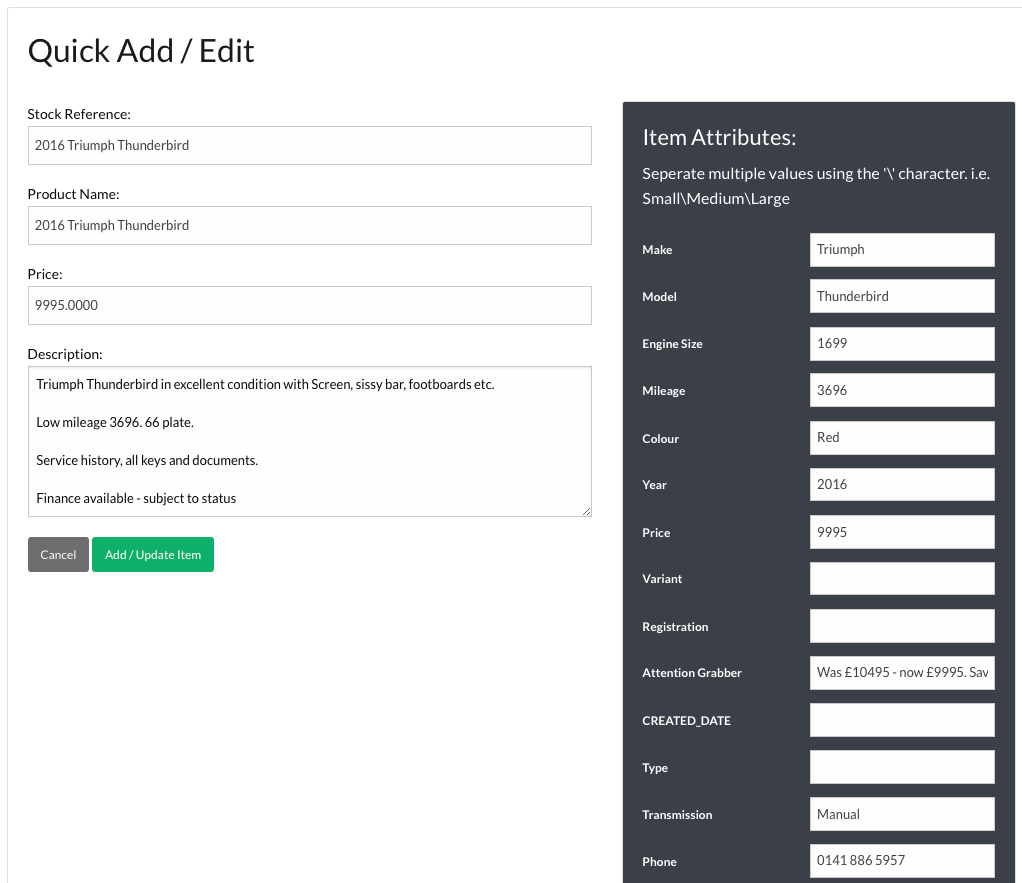This screenshot has height=883, width=1022.
Task: Focus the Description text area
Action: tap(309, 441)
